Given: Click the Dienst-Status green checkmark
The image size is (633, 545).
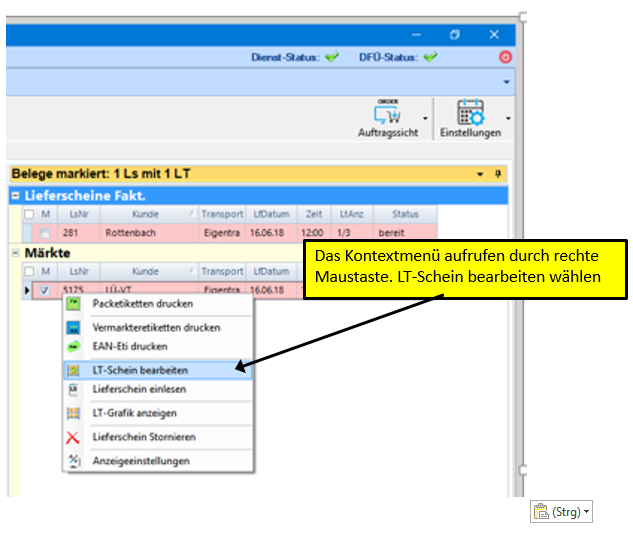Looking at the screenshot, I should point(332,58).
